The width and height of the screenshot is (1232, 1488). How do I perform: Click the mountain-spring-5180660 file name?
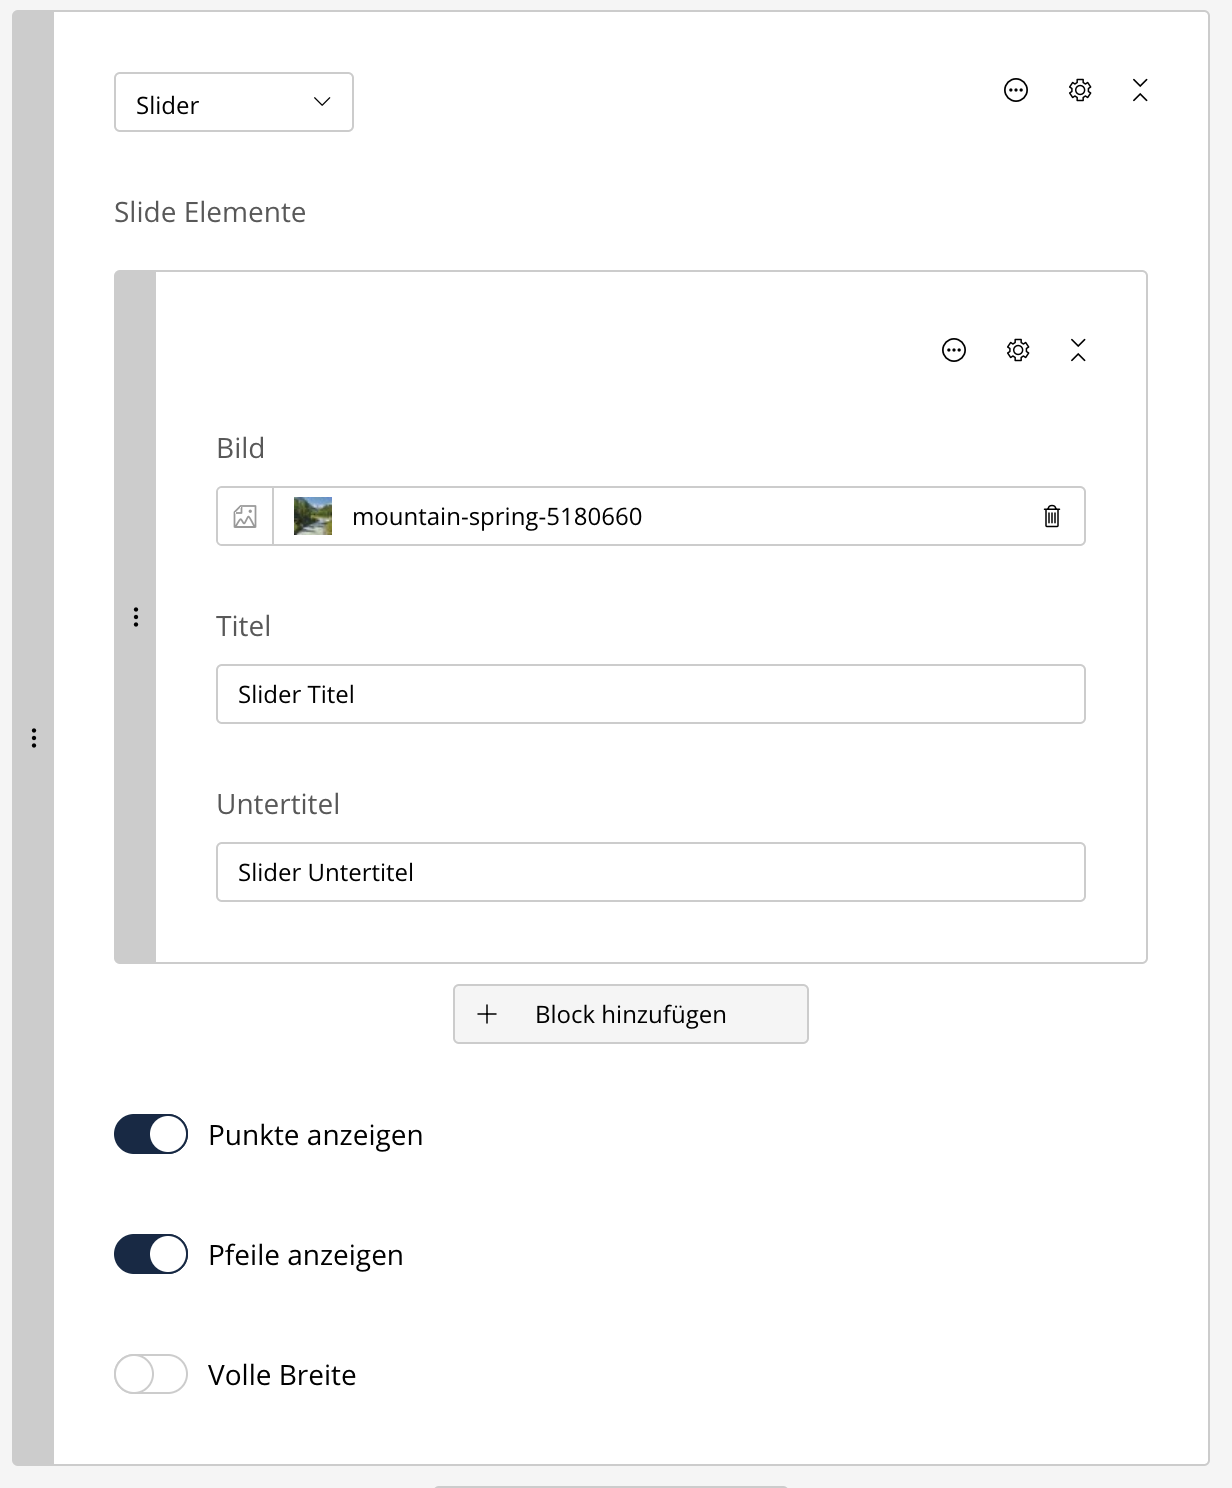tap(497, 517)
